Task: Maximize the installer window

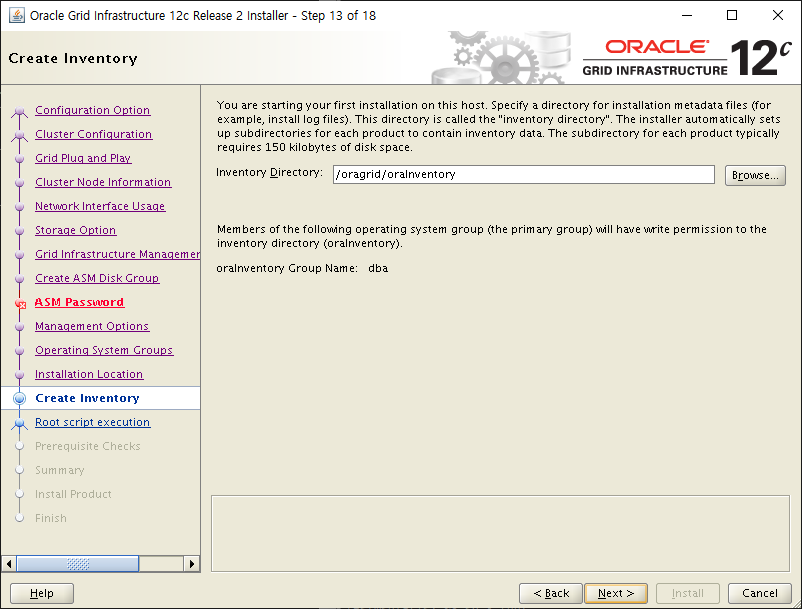Action: click(732, 15)
